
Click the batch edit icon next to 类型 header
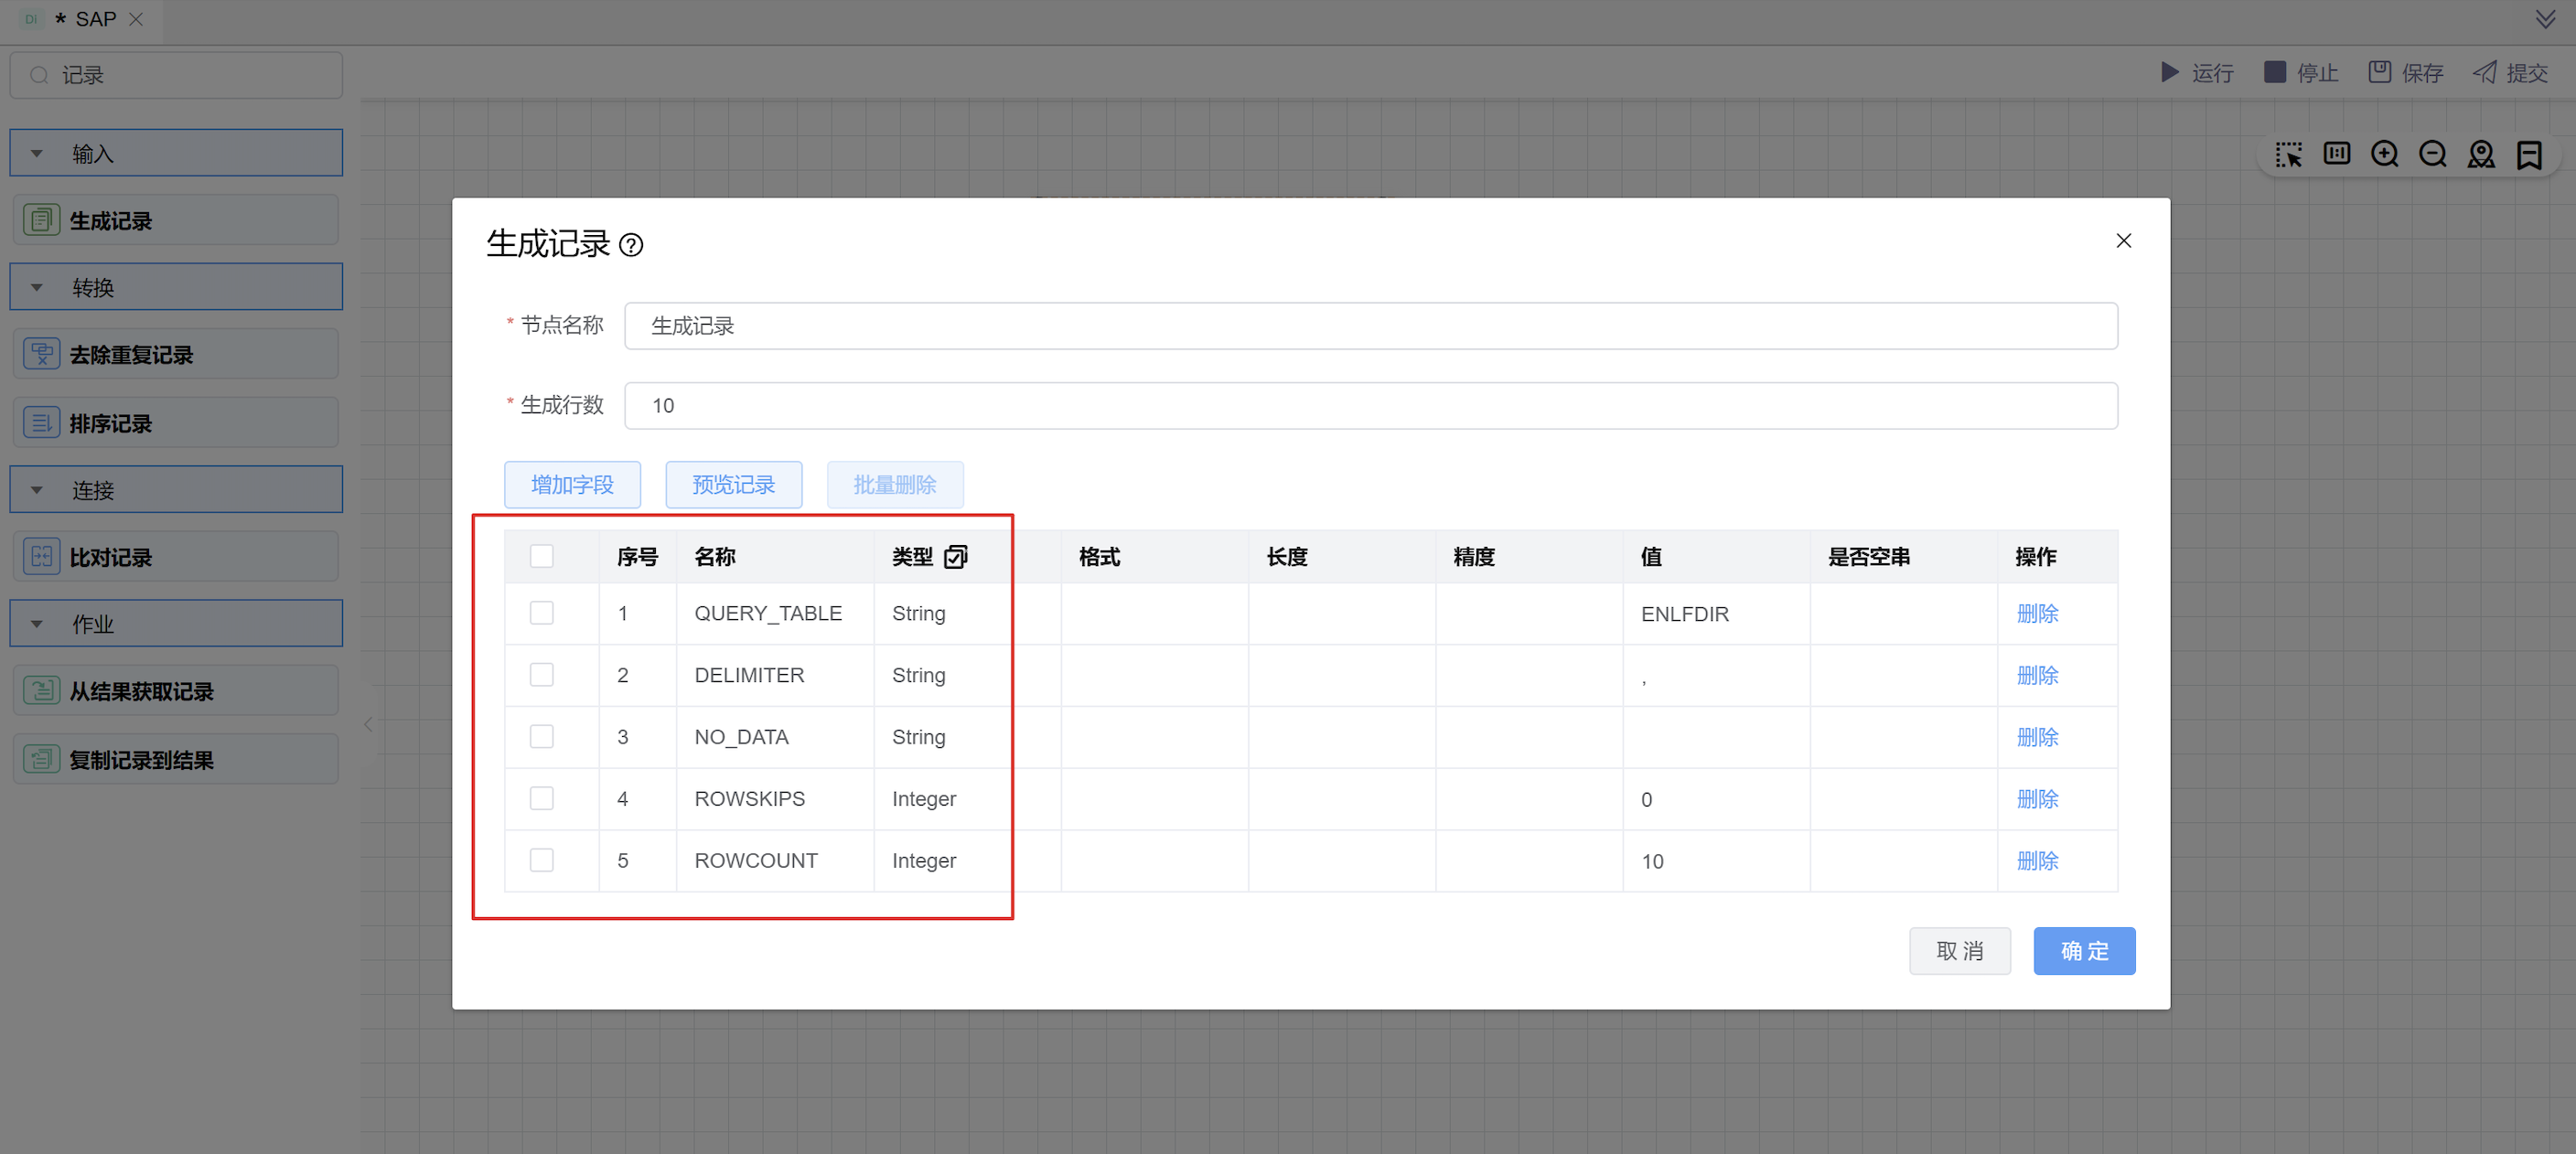point(955,557)
